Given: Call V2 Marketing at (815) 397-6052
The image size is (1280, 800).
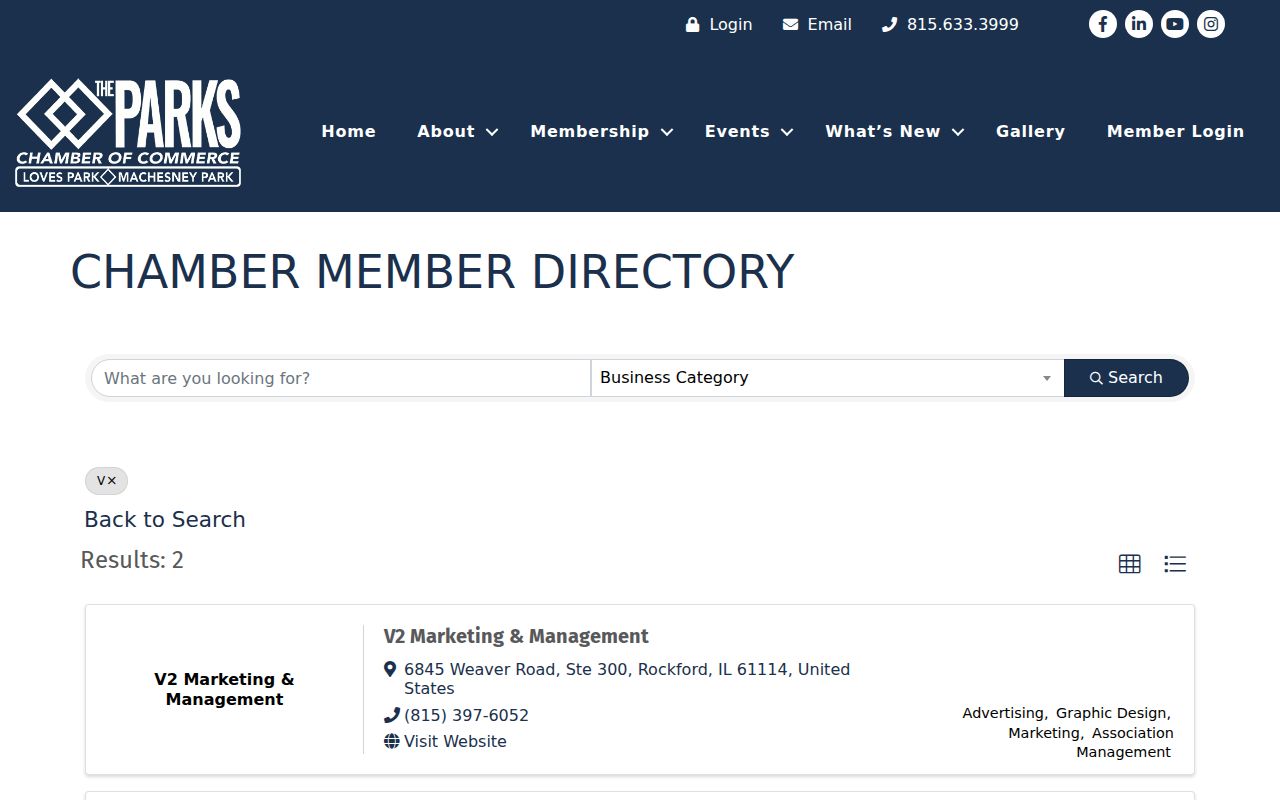Looking at the screenshot, I should pos(466,715).
